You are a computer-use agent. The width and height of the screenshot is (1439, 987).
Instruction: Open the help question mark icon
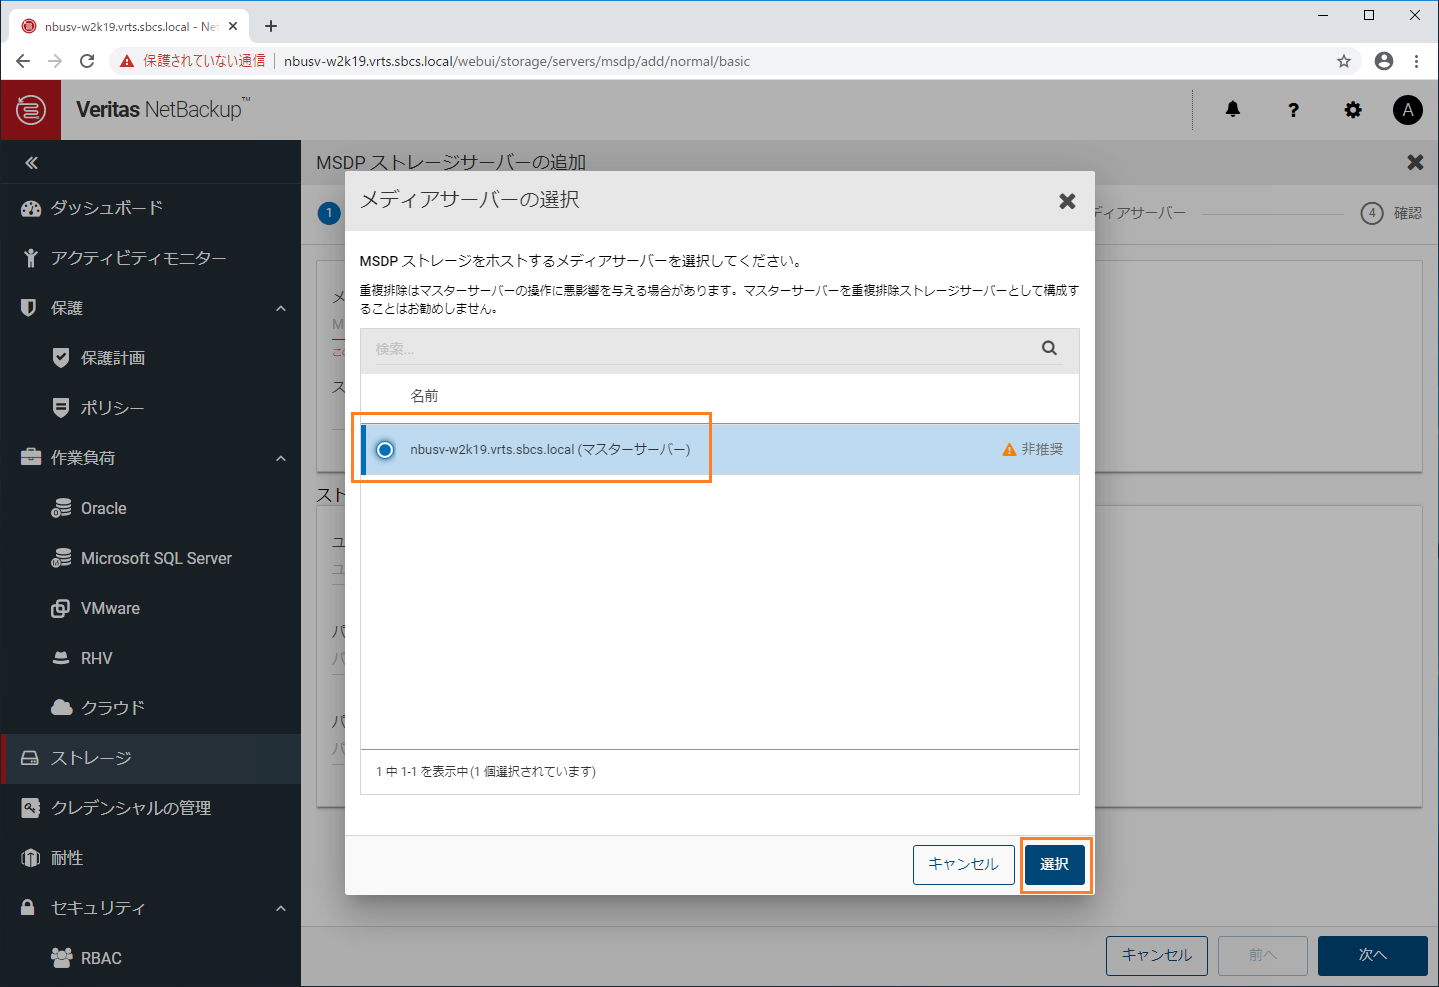tap(1293, 110)
